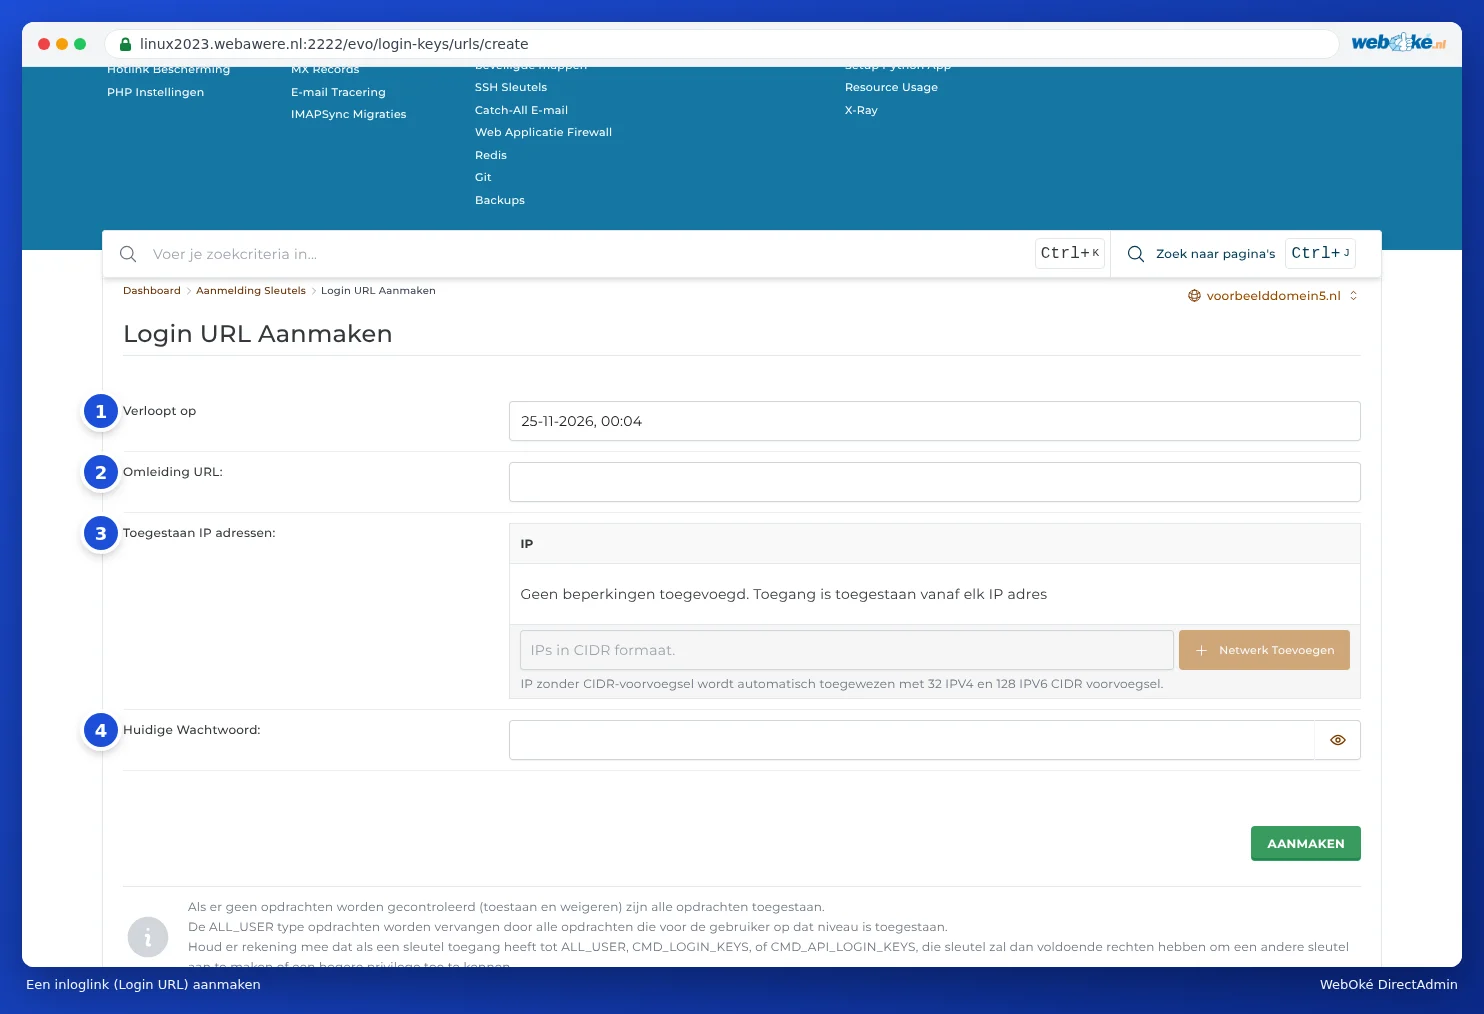Click the Huidige Wachtwoord password field
This screenshot has height=1014, width=1484.
point(912,740)
